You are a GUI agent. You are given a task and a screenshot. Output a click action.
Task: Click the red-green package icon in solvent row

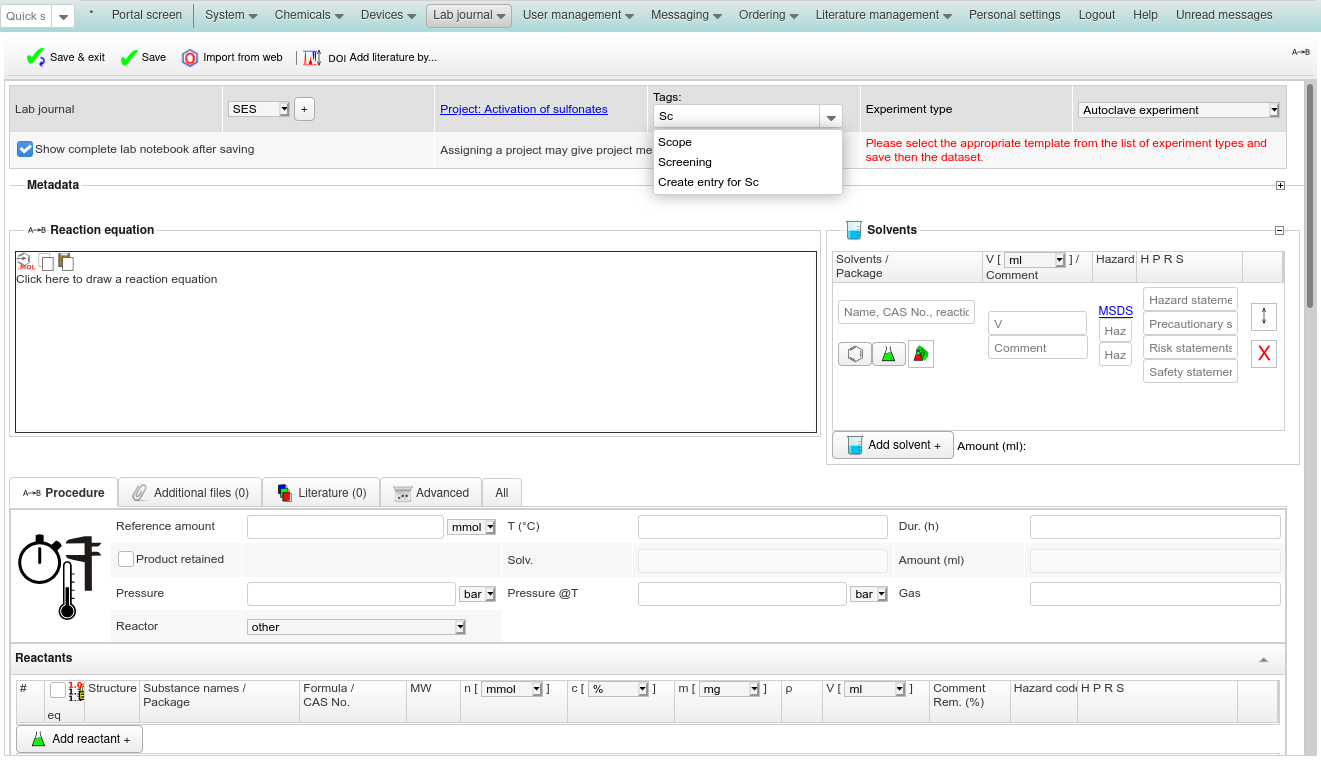[921, 354]
